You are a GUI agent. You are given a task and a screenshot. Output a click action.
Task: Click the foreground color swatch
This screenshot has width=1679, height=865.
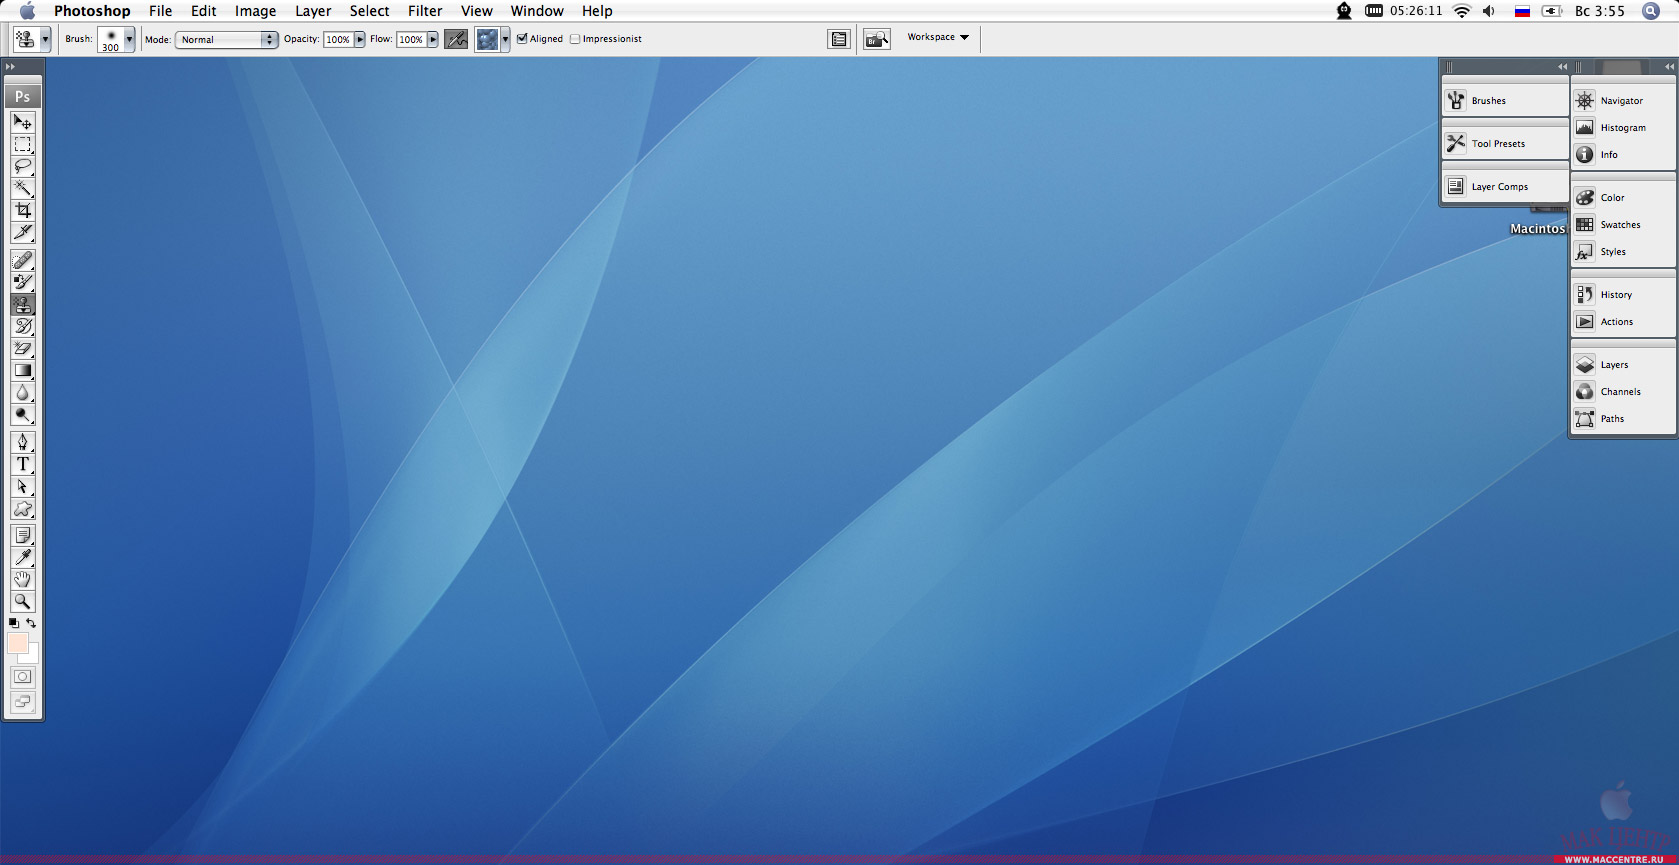click(17, 643)
